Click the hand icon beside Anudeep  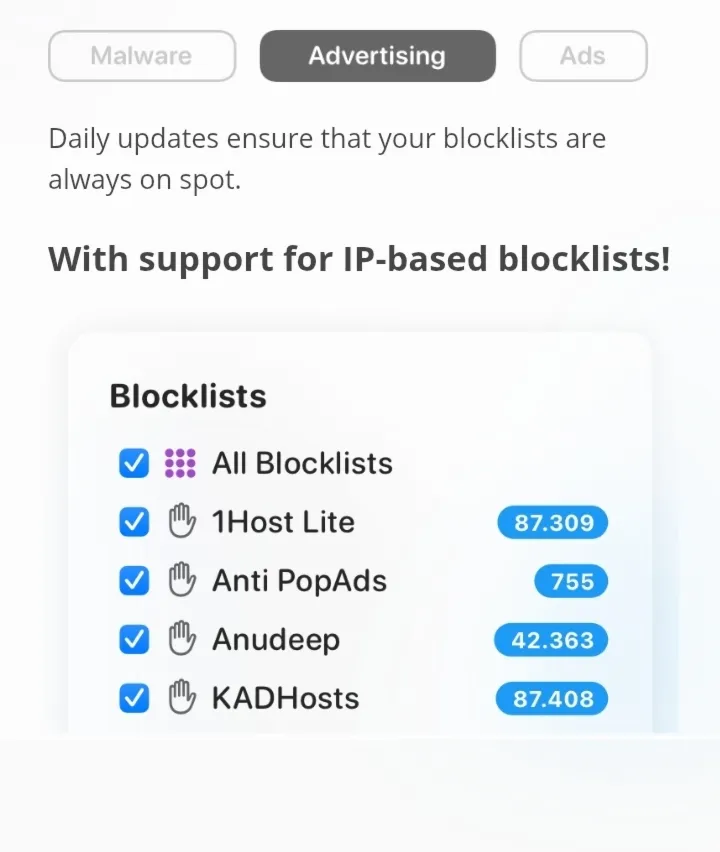[x=180, y=640]
